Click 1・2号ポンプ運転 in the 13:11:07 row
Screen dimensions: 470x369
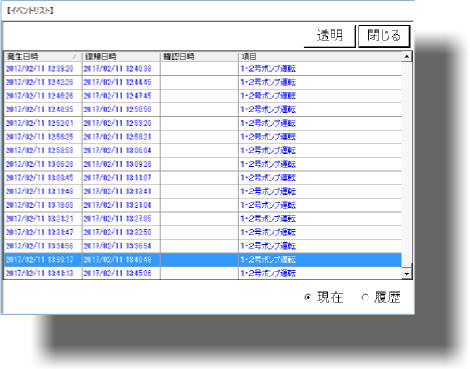pos(268,178)
